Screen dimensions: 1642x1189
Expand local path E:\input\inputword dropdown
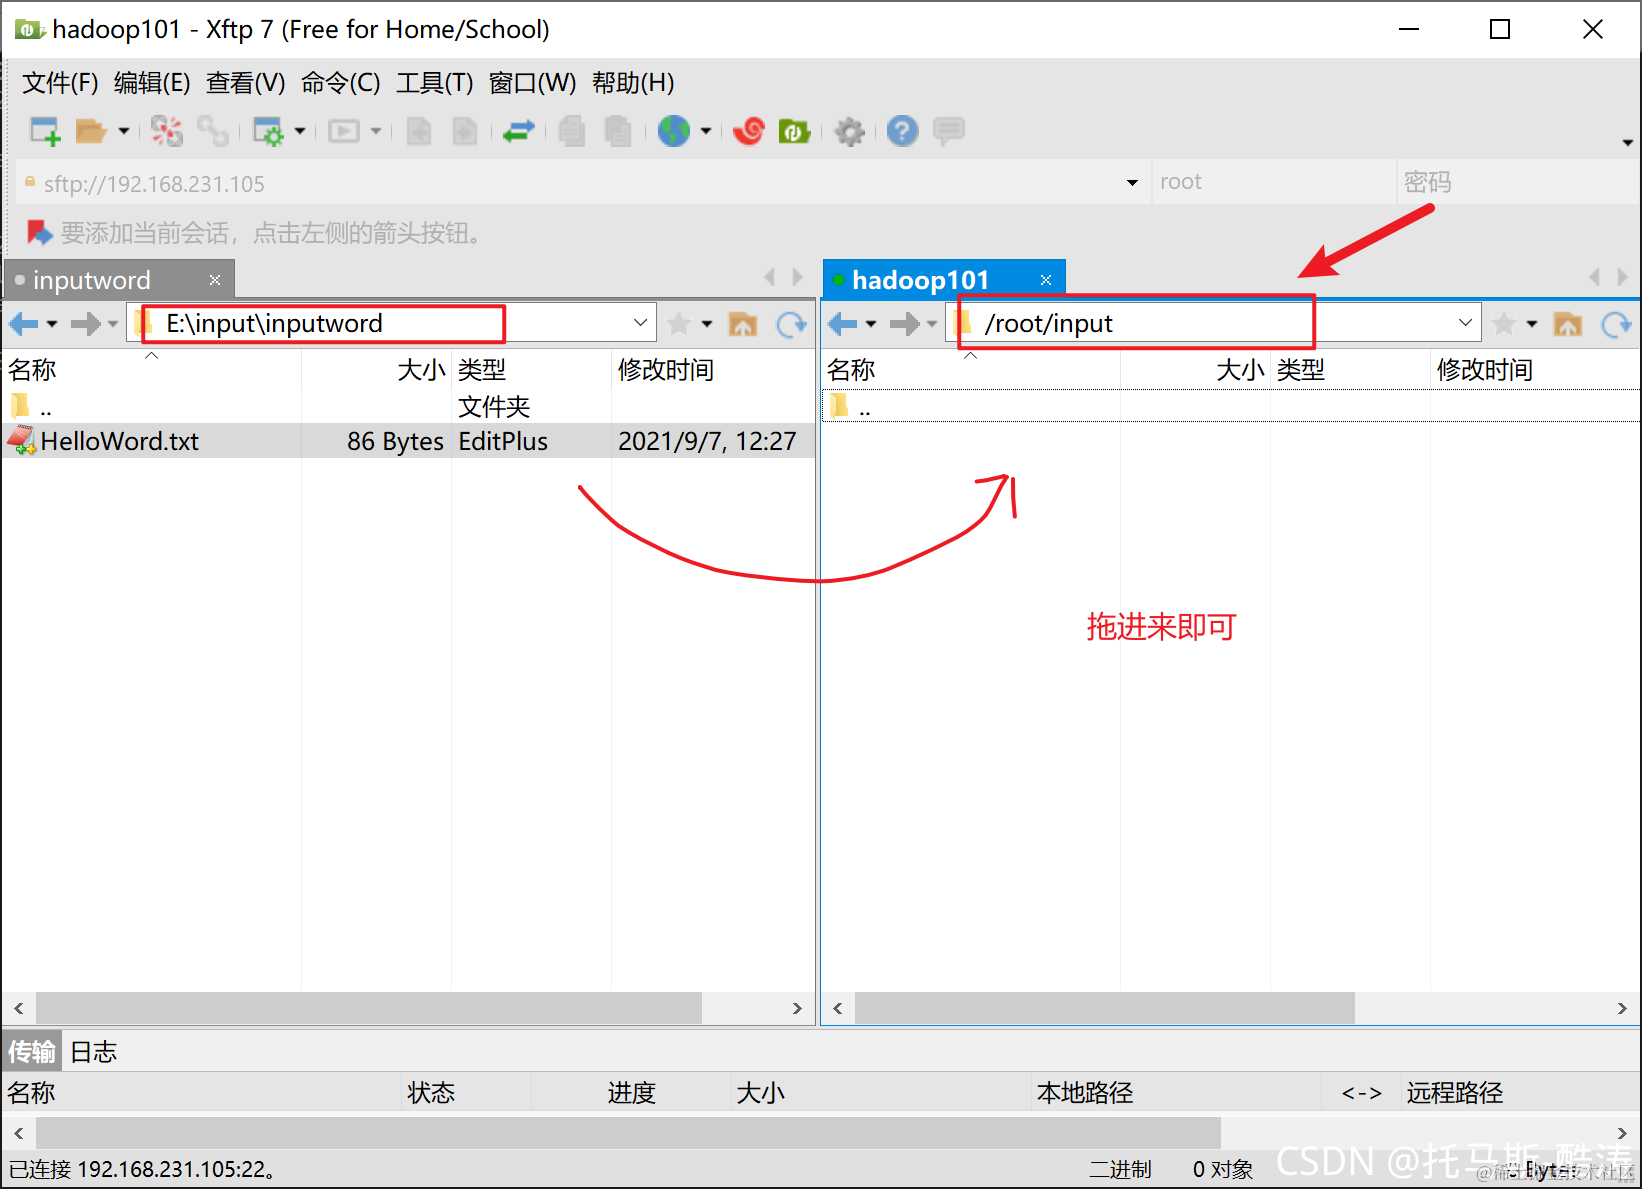(x=640, y=323)
